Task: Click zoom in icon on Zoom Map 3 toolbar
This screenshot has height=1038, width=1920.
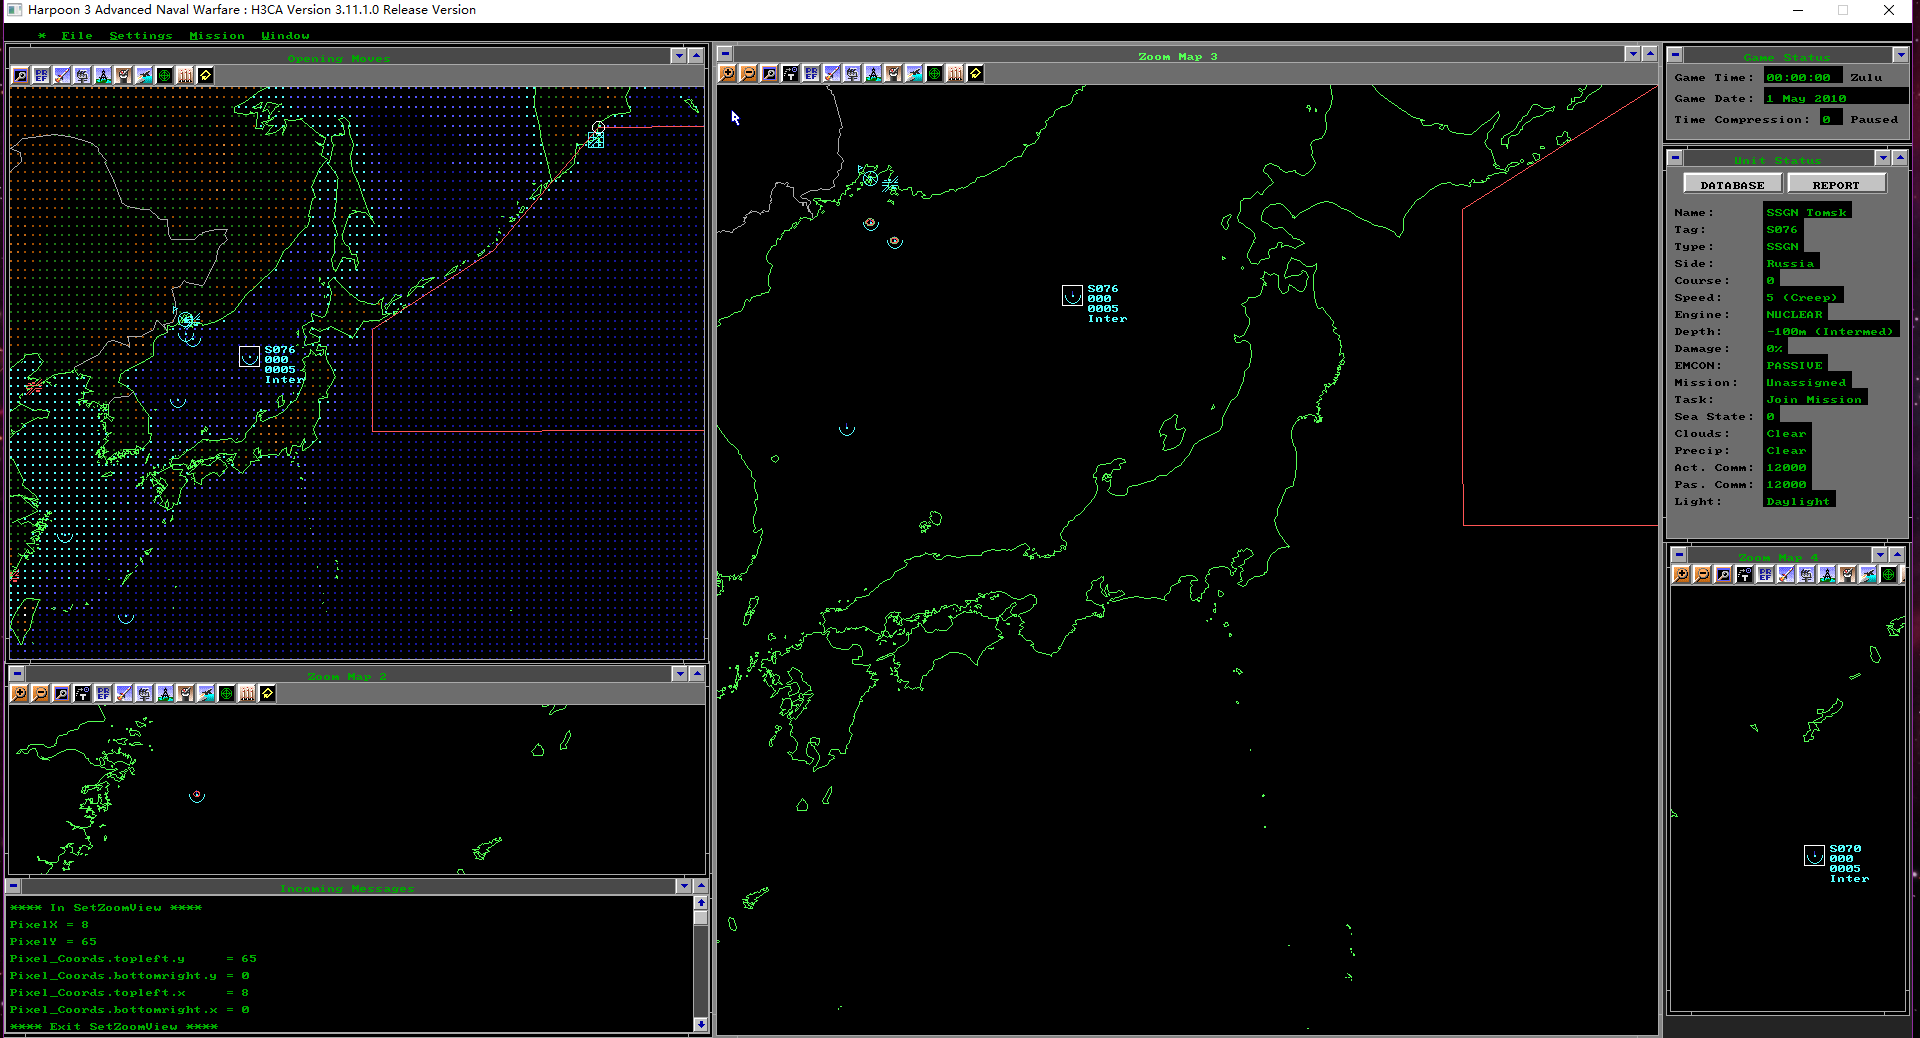Action: [728, 73]
